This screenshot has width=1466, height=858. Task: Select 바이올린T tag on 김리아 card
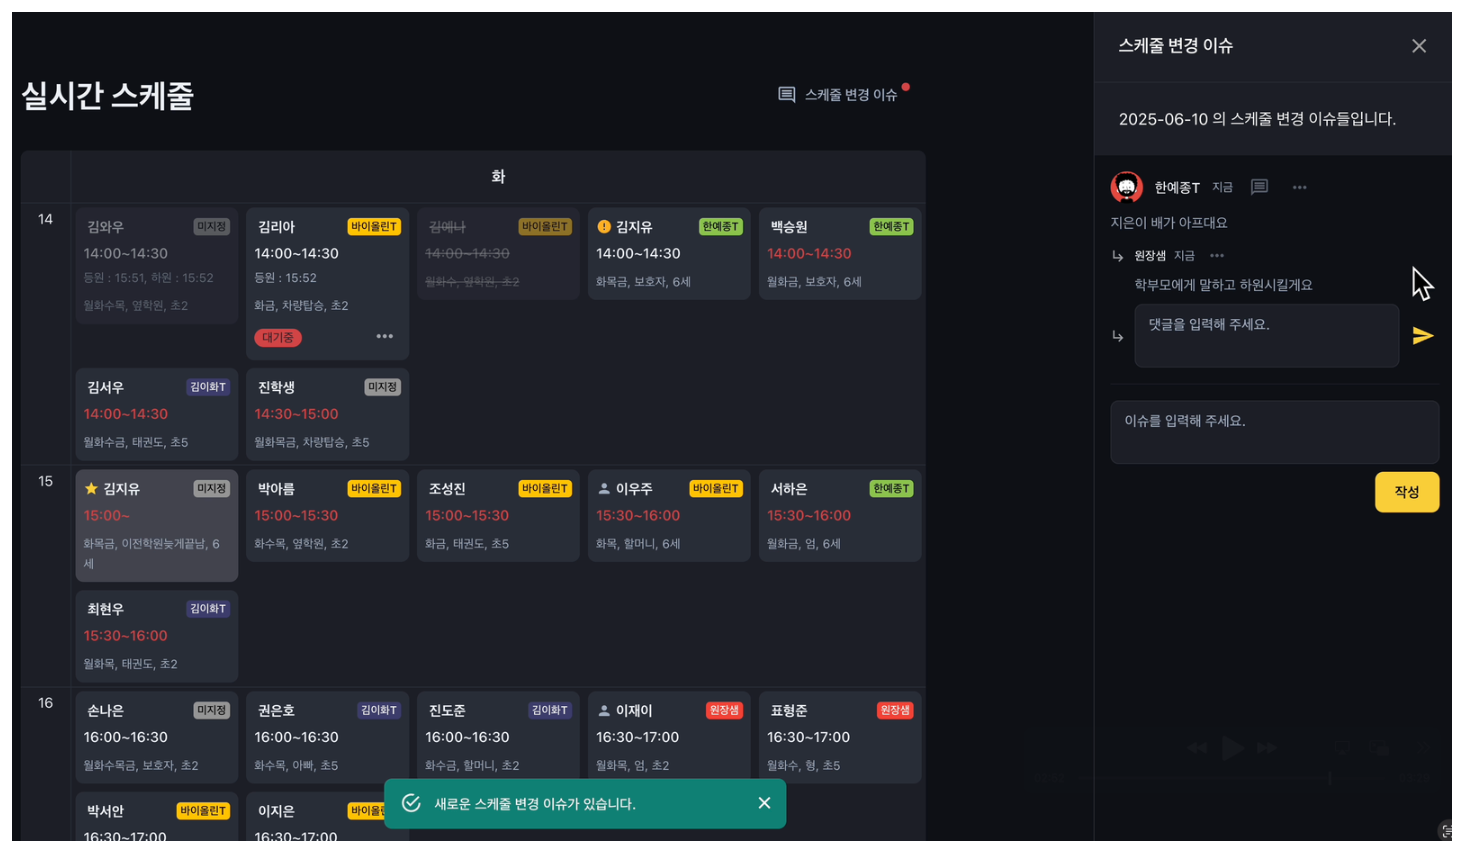(374, 227)
